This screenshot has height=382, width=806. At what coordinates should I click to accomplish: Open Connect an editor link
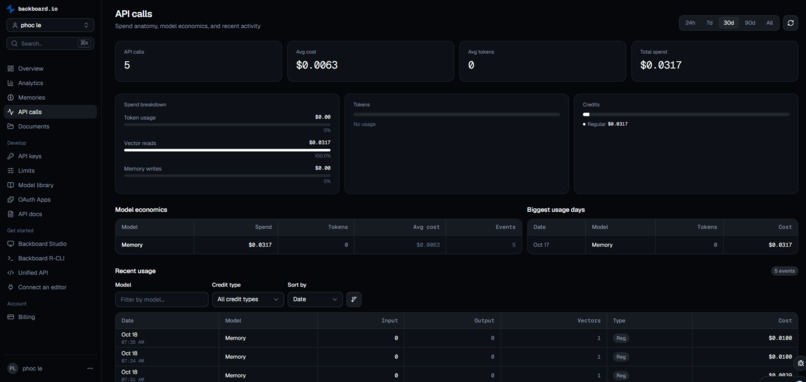pos(50,287)
